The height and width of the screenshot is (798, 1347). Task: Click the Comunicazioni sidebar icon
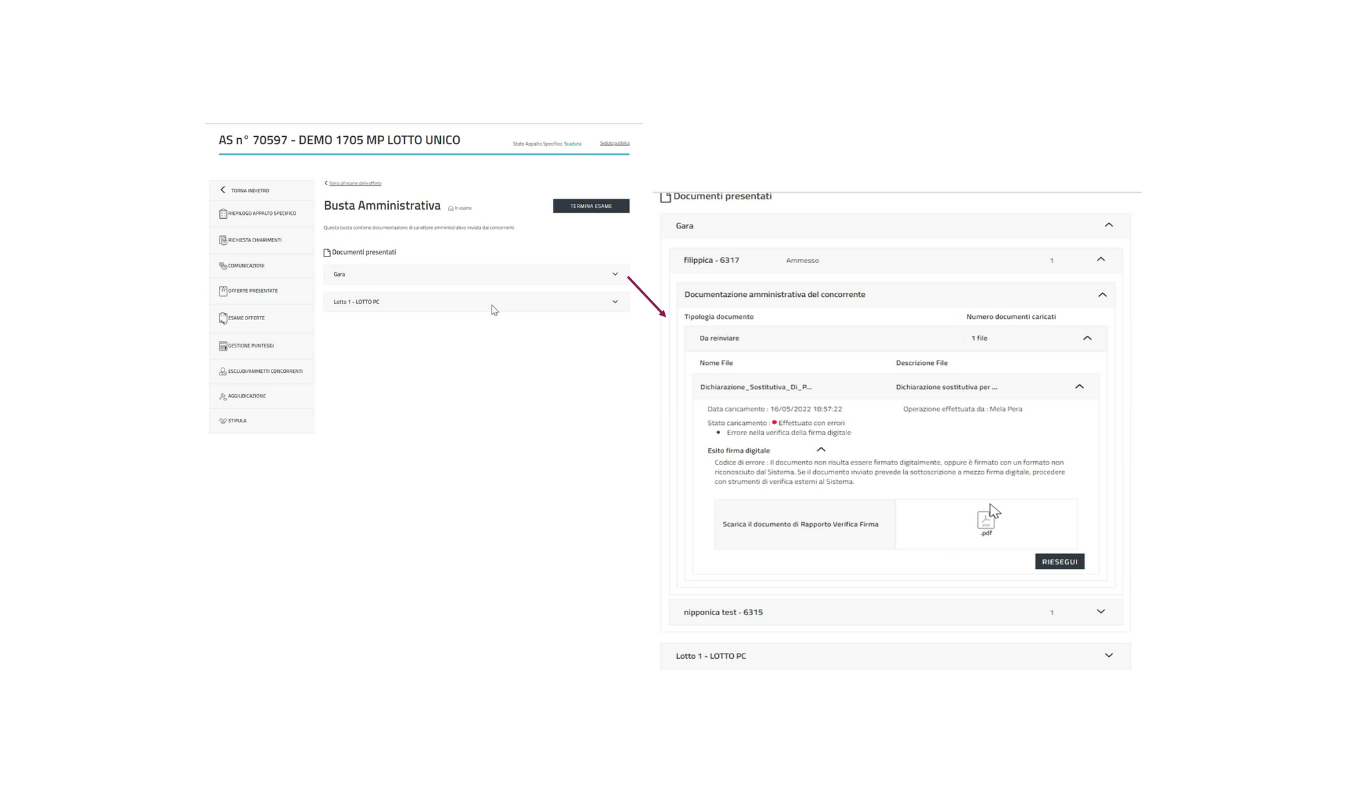pos(223,266)
